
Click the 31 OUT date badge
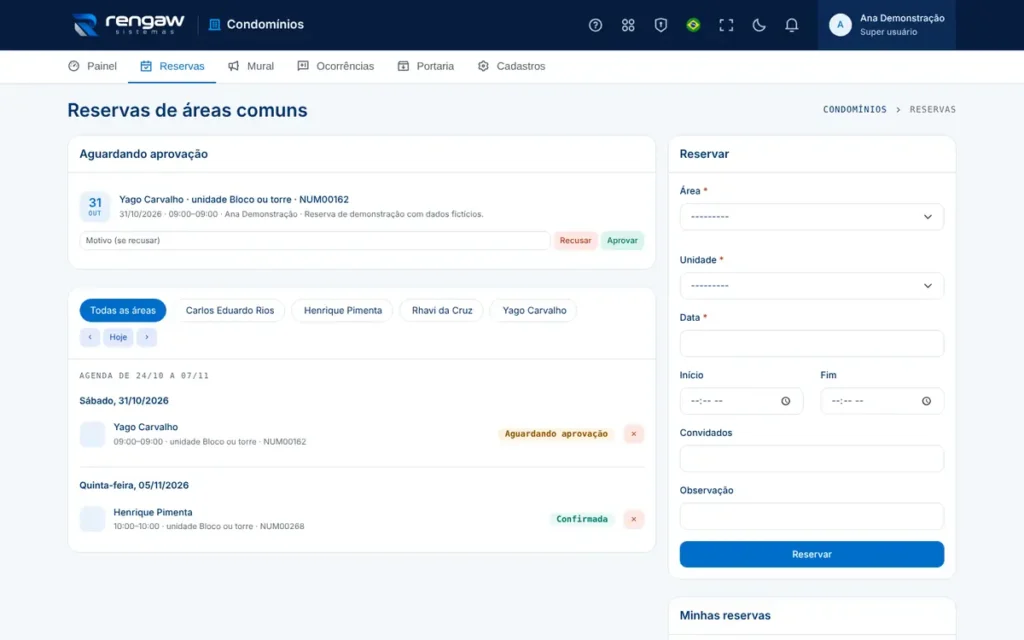click(x=95, y=206)
